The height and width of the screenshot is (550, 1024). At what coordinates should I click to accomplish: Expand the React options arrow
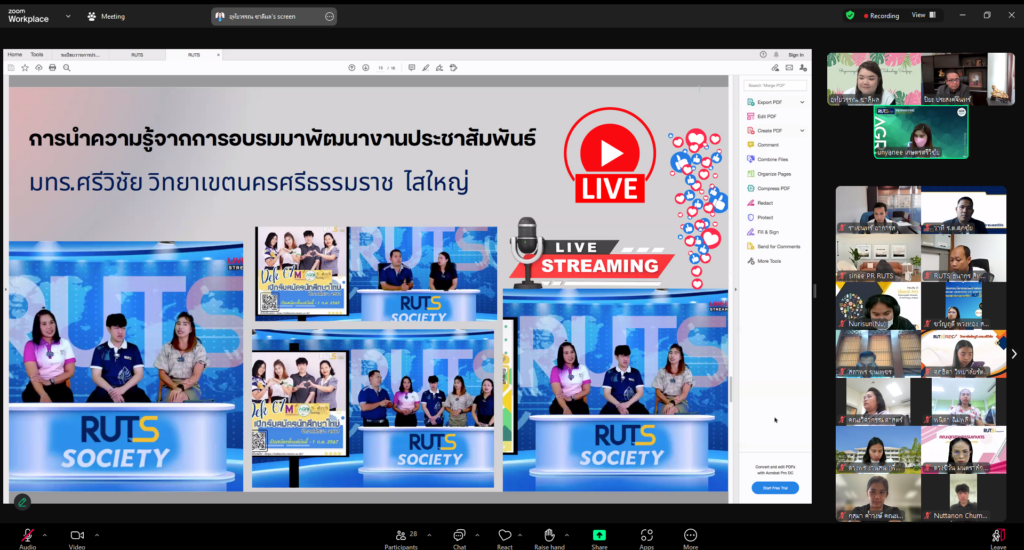(x=520, y=535)
